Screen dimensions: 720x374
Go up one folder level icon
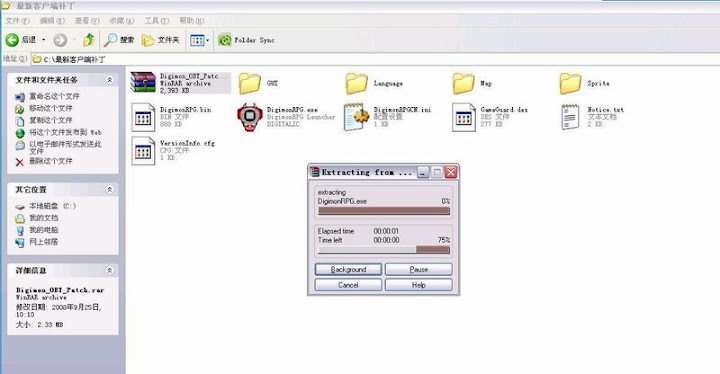(89, 40)
